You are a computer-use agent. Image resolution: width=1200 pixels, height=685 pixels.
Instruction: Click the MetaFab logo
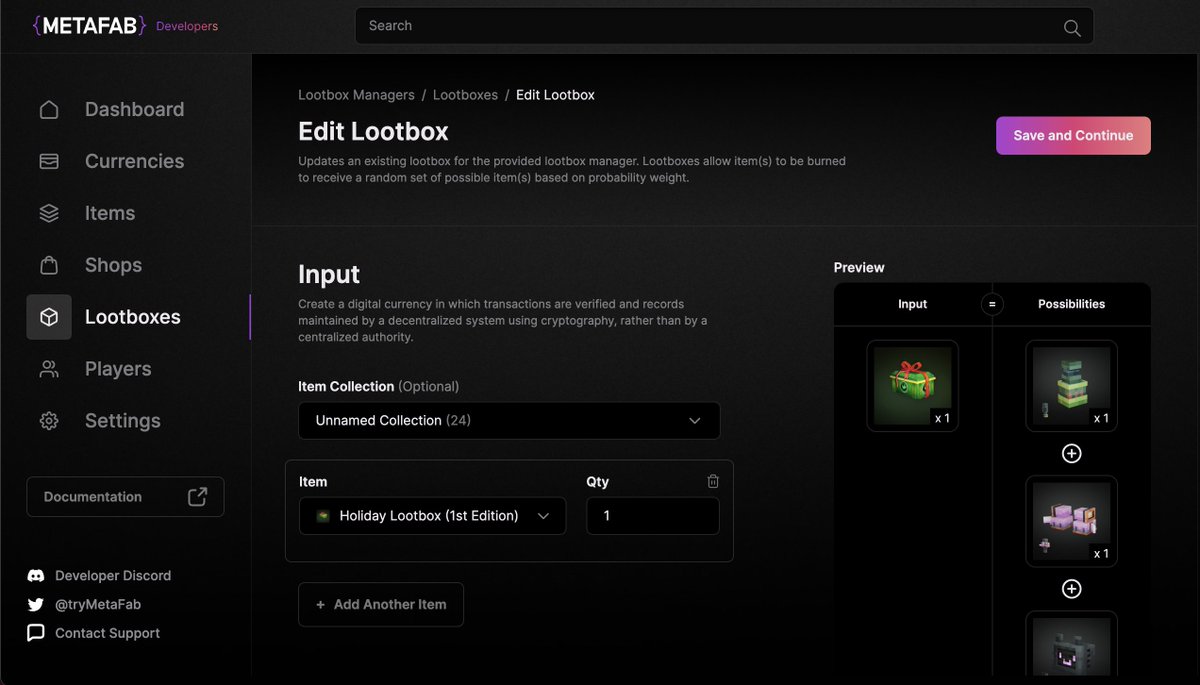point(90,25)
